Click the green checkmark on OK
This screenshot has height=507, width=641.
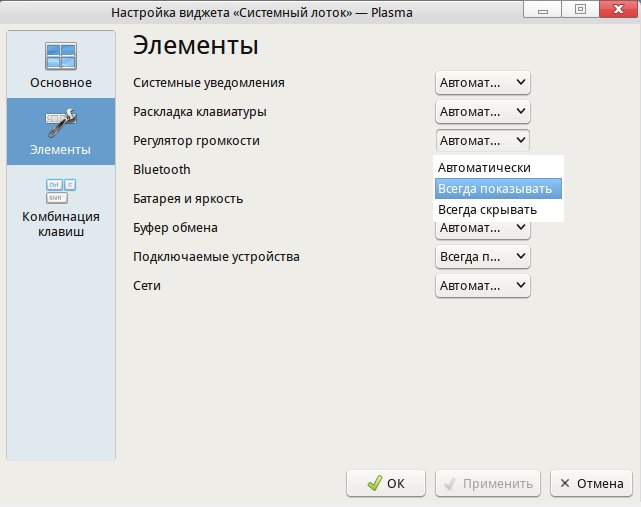374,483
